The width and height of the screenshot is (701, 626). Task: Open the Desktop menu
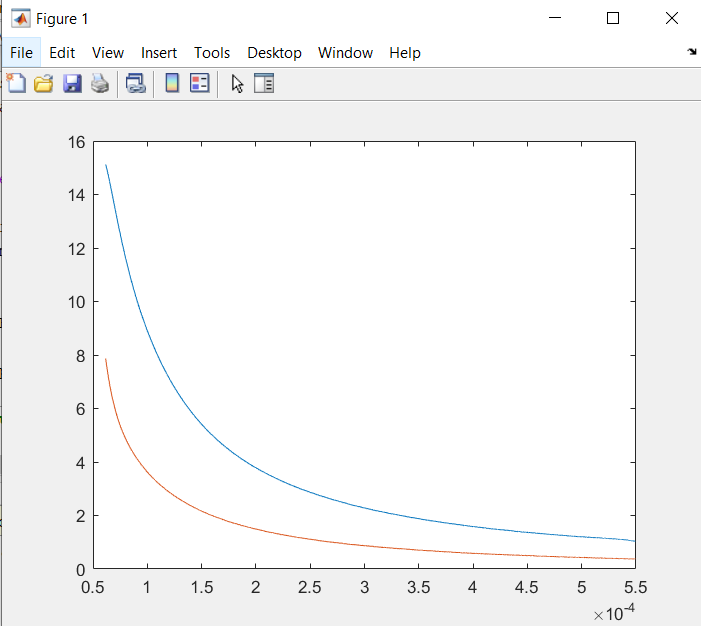tap(274, 53)
